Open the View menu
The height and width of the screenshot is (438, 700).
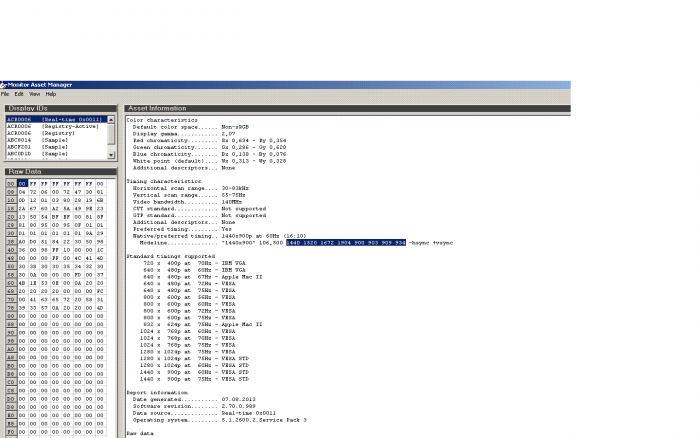tap(34, 94)
